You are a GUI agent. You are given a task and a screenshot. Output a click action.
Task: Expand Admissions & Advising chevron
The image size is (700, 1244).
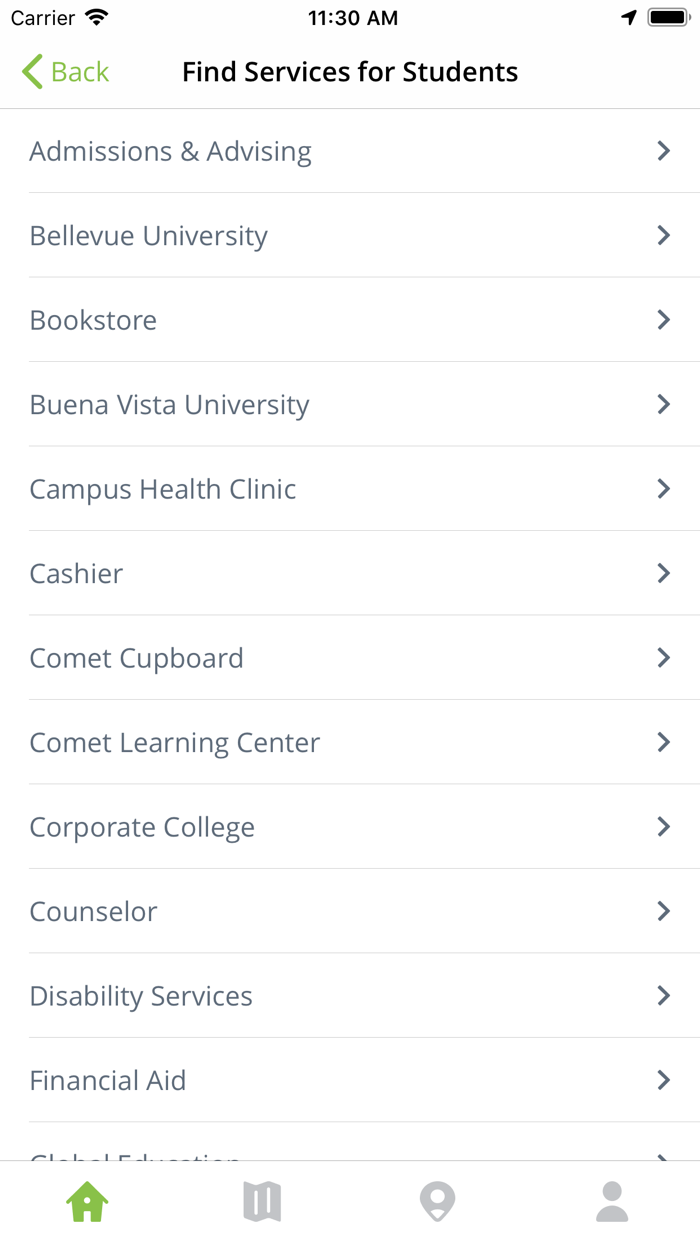tap(663, 151)
